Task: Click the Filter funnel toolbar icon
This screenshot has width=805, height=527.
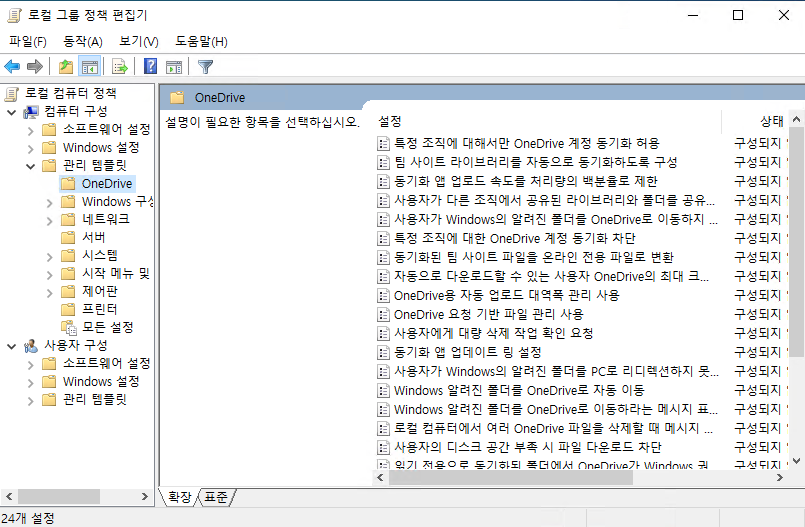Action: pos(205,67)
